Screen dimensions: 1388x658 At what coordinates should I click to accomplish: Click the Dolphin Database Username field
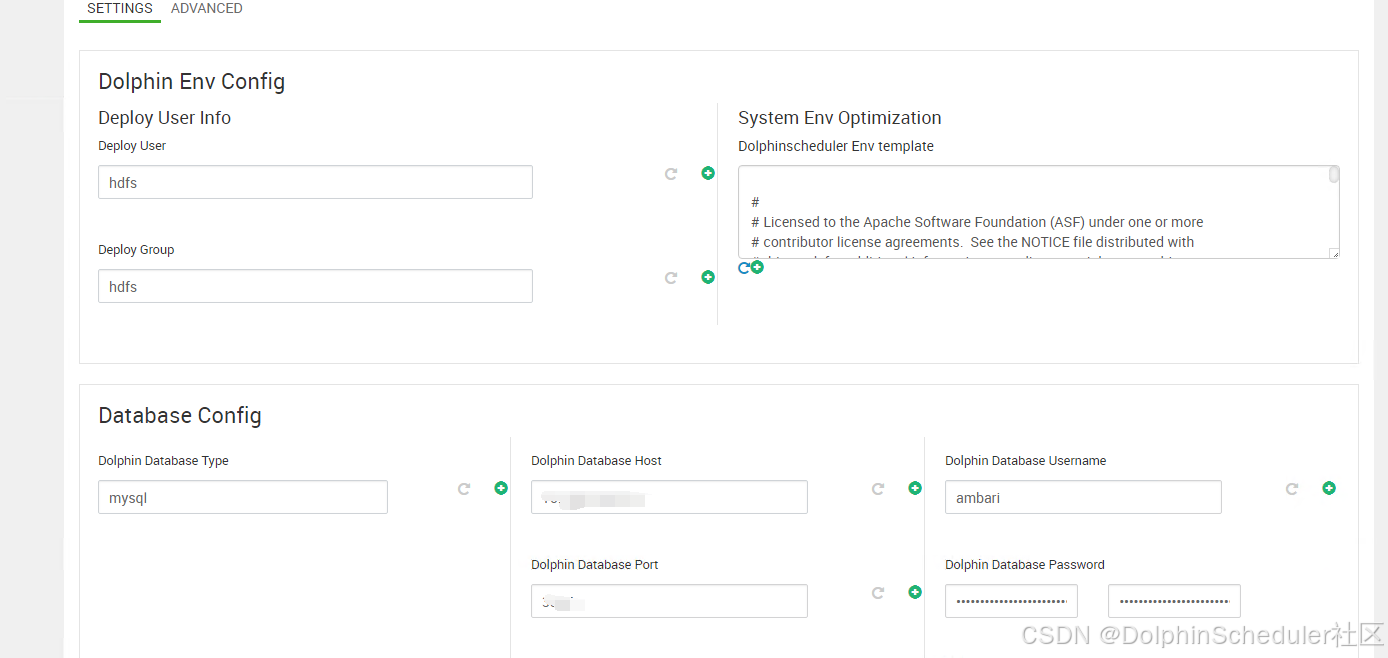(x=1083, y=497)
